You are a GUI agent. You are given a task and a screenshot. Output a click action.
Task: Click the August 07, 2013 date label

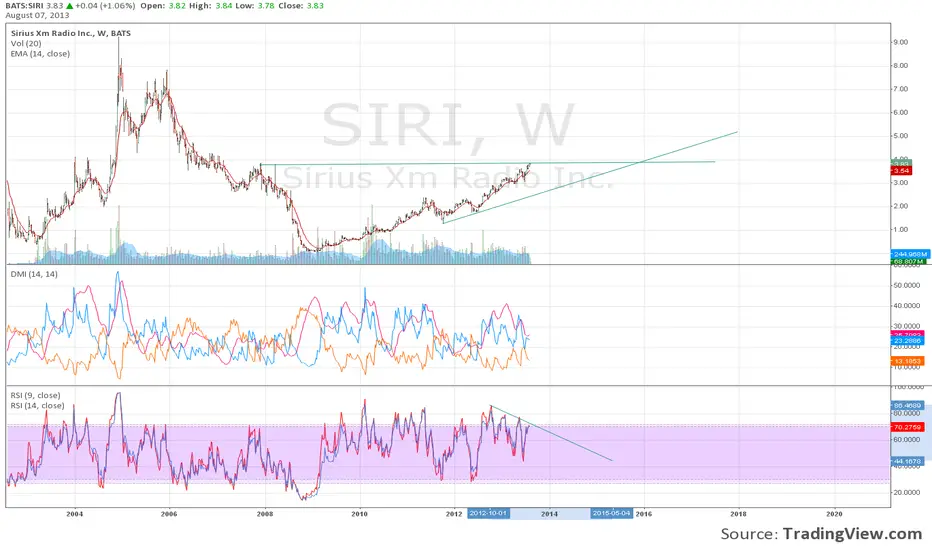tap(37, 15)
